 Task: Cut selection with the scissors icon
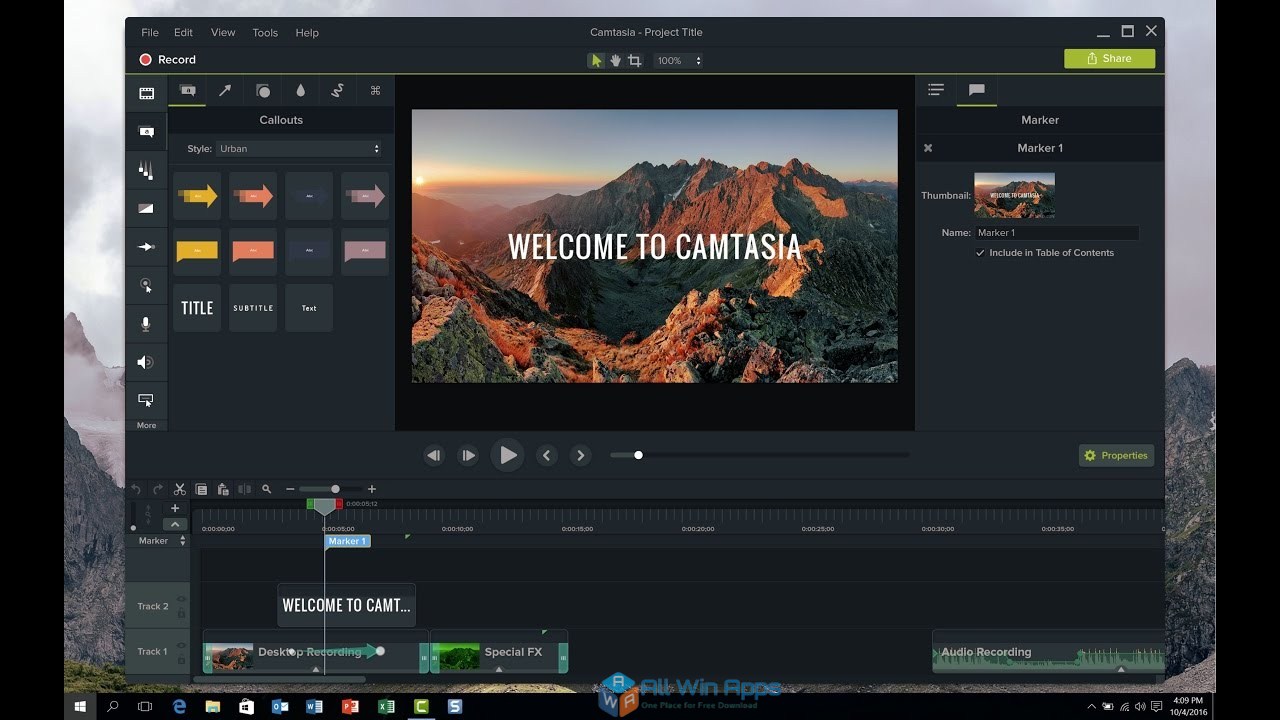(179, 489)
